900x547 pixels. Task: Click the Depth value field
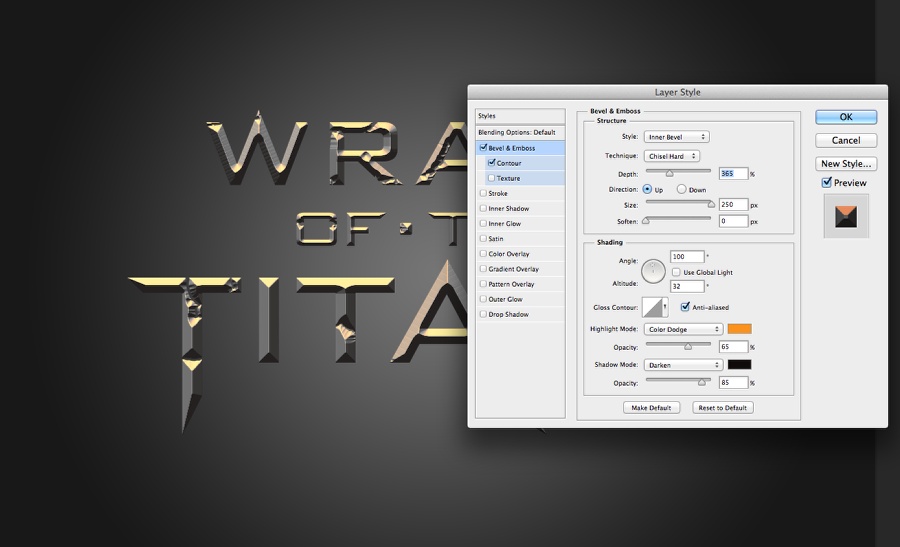click(x=734, y=173)
